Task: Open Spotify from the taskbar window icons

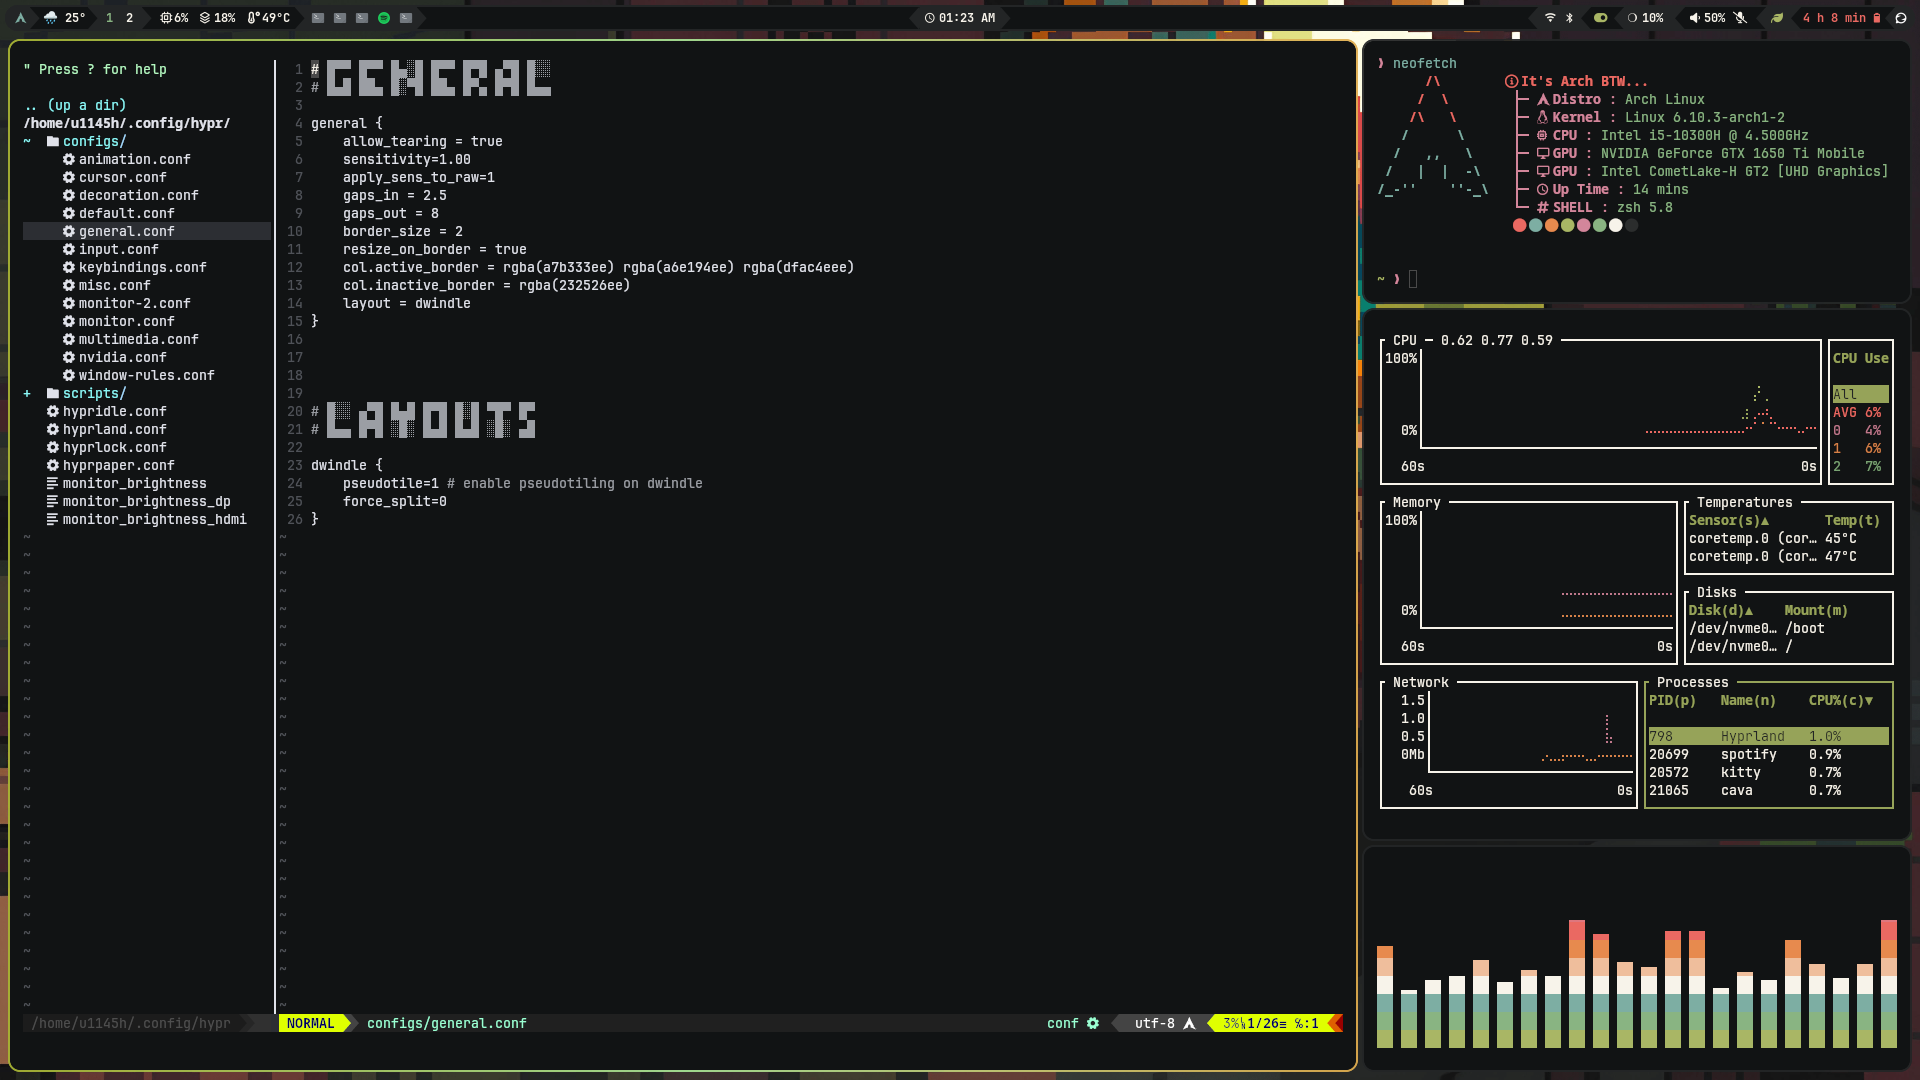Action: pos(382,17)
